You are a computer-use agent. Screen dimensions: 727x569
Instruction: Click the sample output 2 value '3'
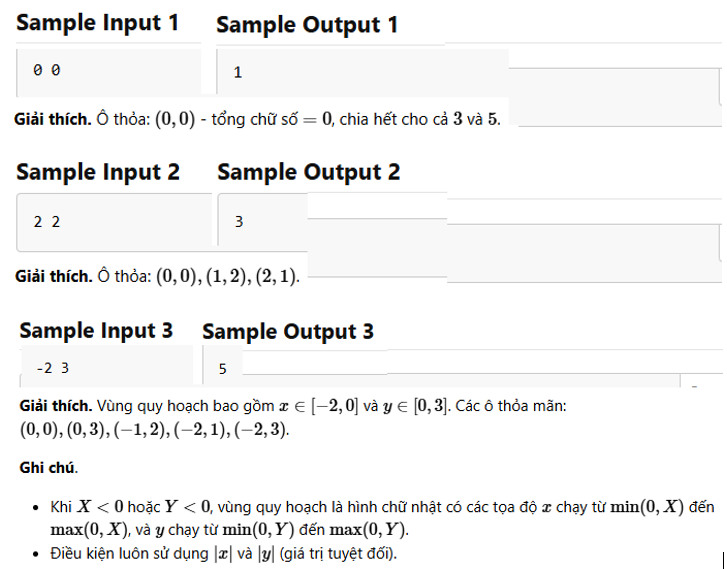[x=239, y=222]
